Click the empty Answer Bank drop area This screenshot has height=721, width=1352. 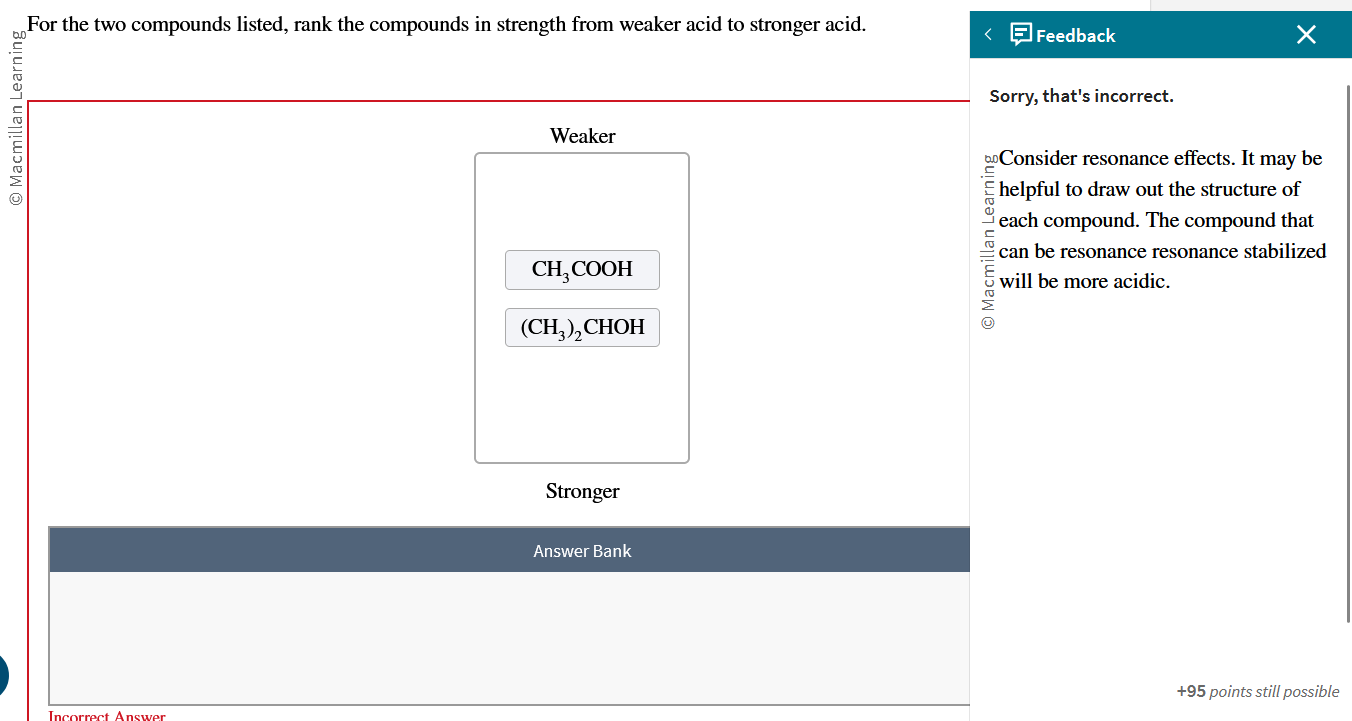click(x=509, y=637)
